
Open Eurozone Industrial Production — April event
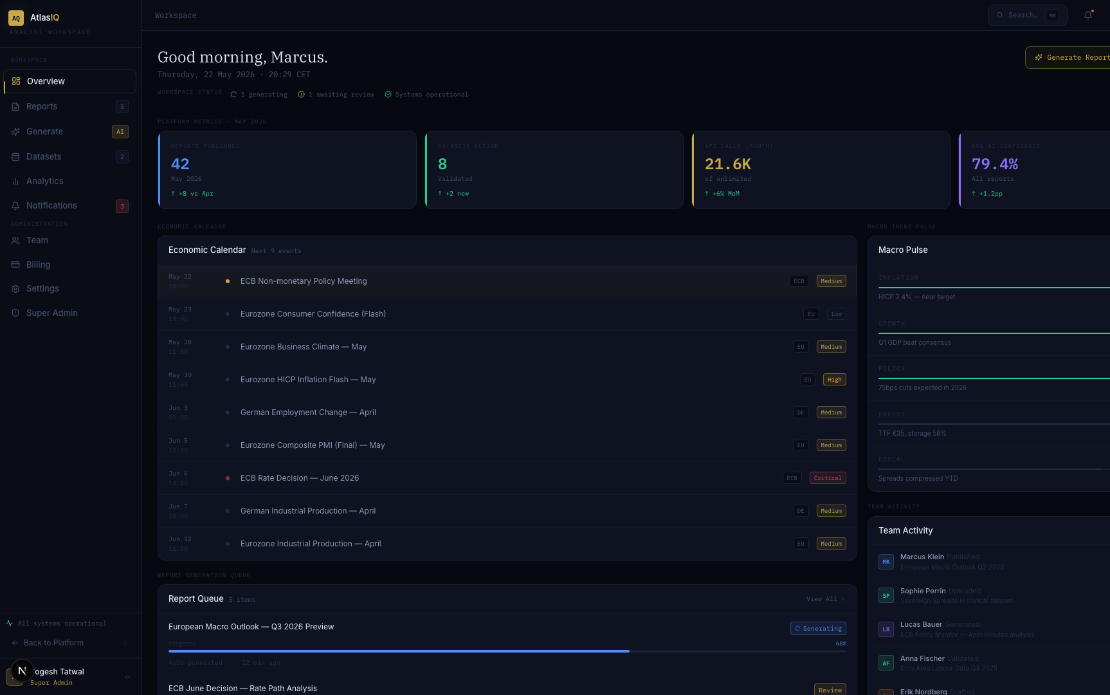[x=507, y=544]
